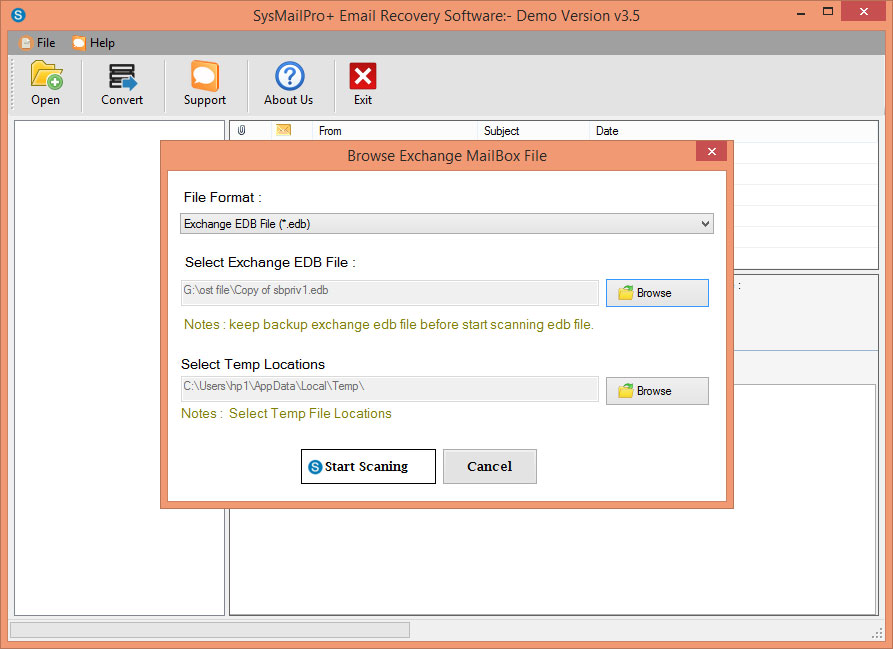The height and width of the screenshot is (649, 893).
Task: Cancel the Browse Exchange MailBox dialog
Action: pyautogui.click(x=490, y=466)
